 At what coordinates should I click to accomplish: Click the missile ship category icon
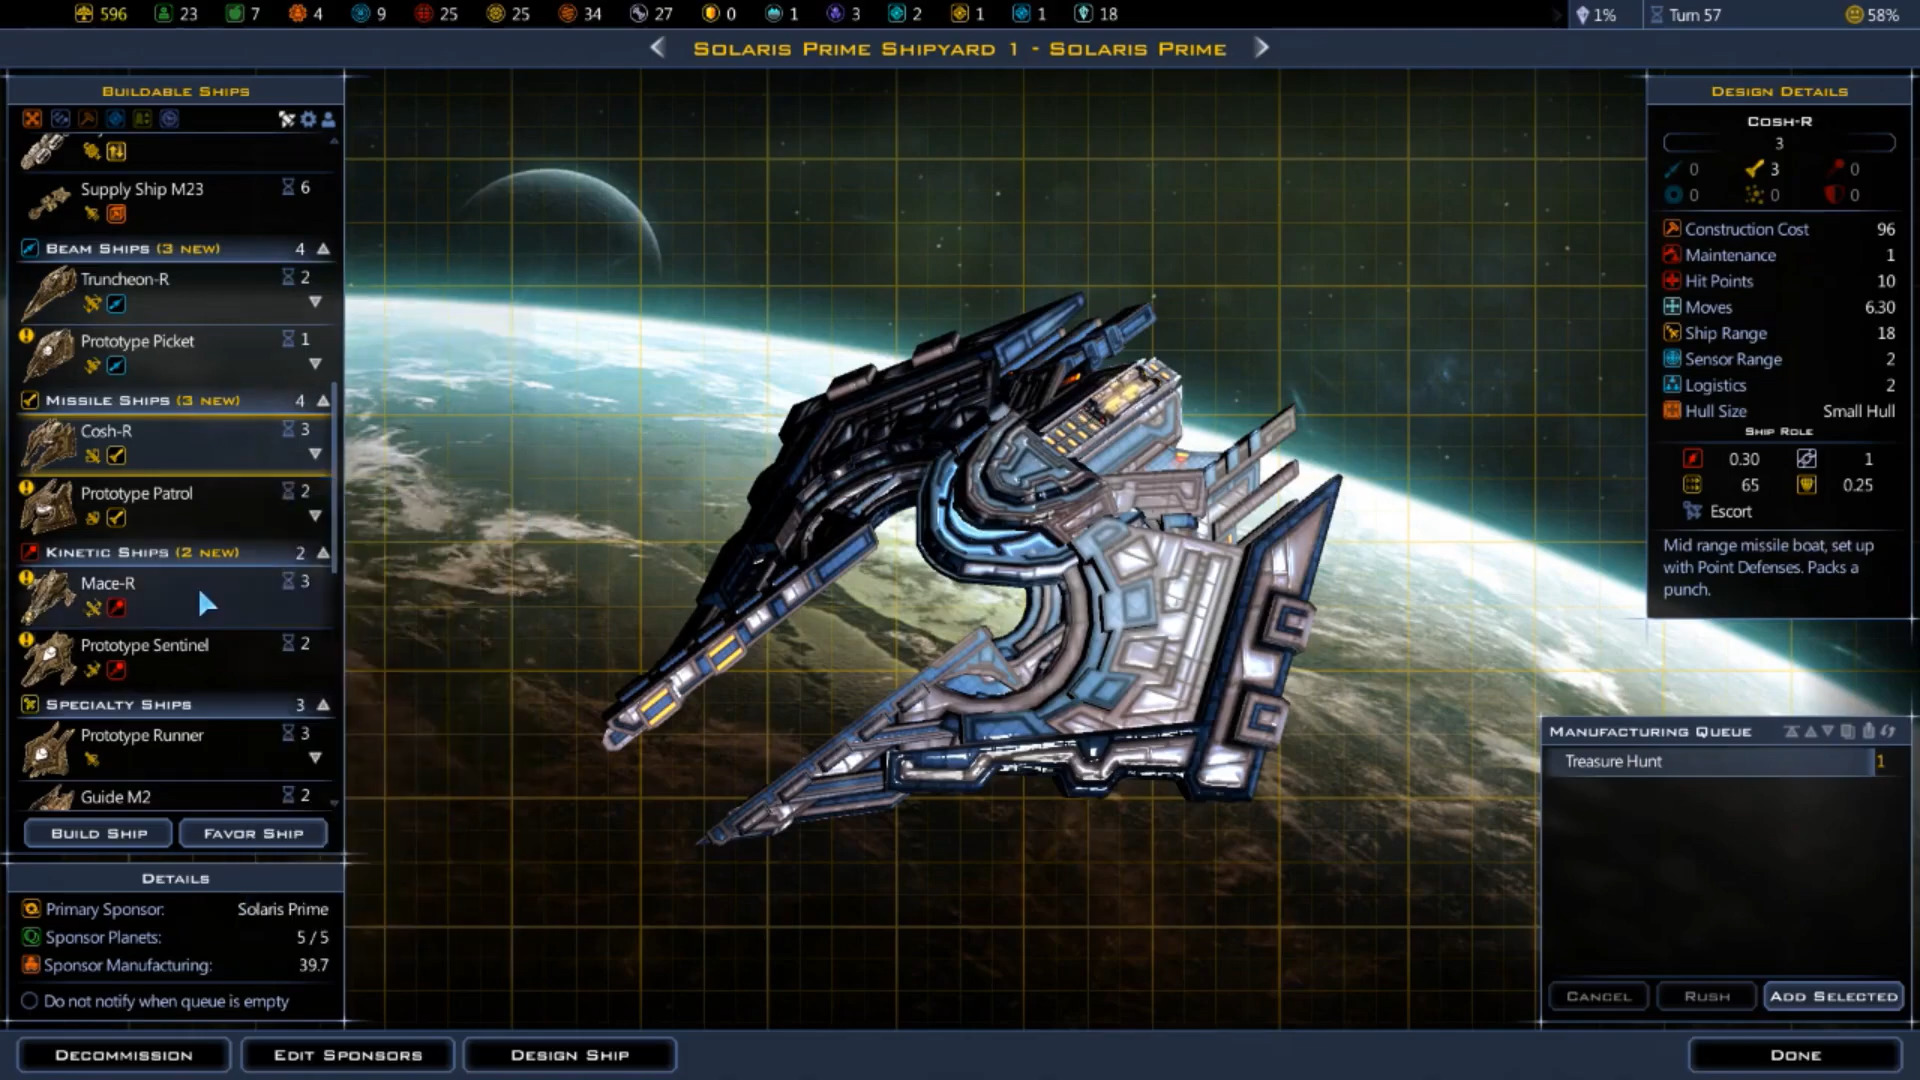[x=29, y=400]
